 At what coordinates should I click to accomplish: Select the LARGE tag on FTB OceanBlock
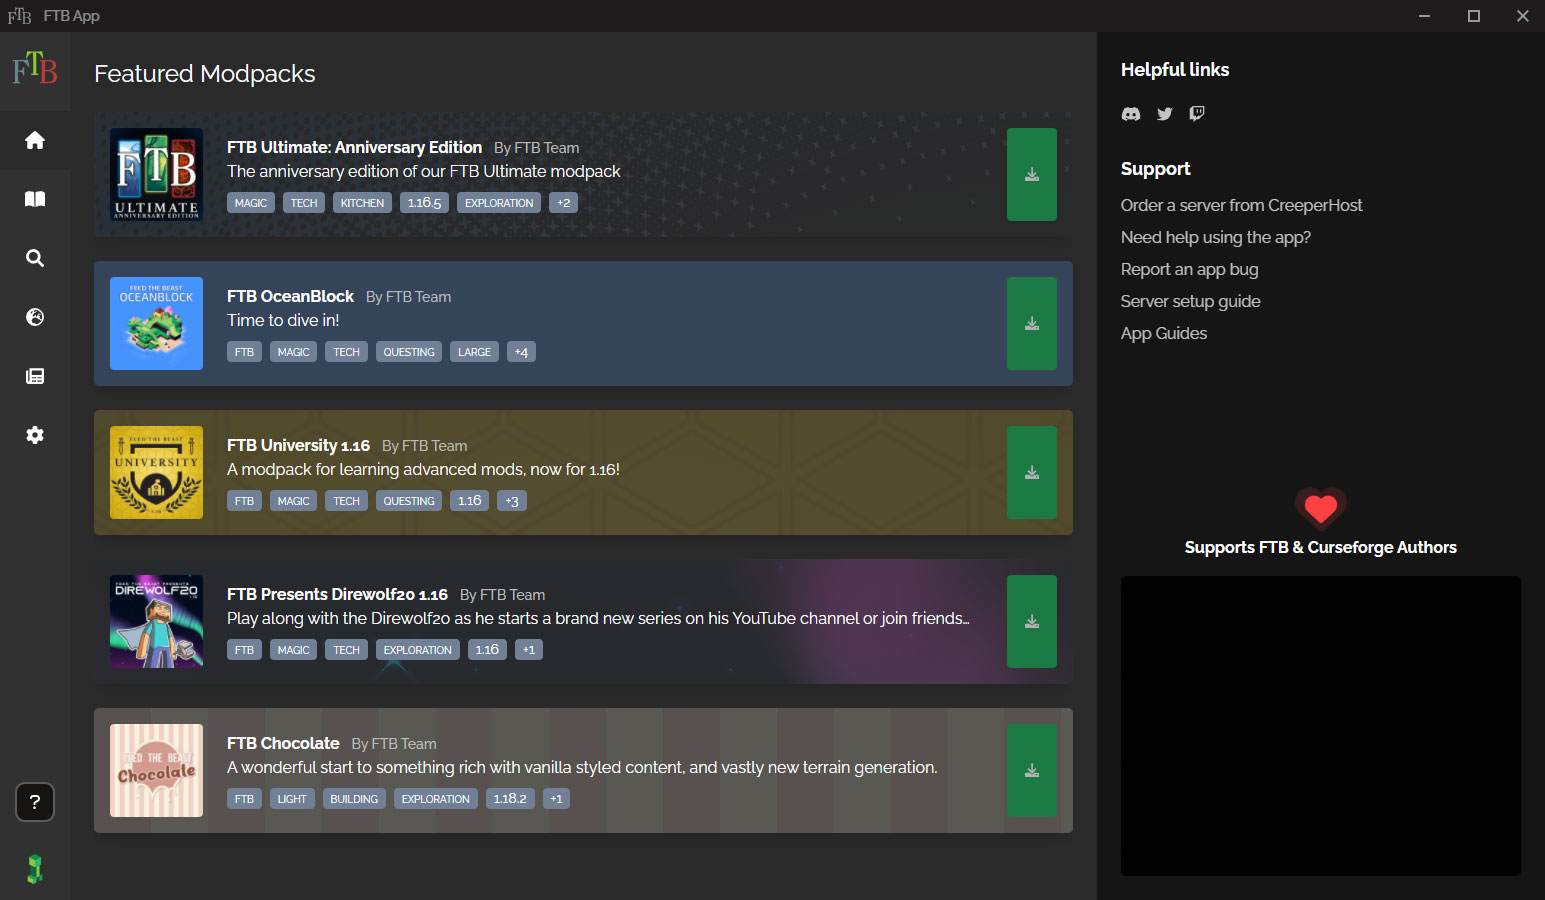(x=474, y=352)
